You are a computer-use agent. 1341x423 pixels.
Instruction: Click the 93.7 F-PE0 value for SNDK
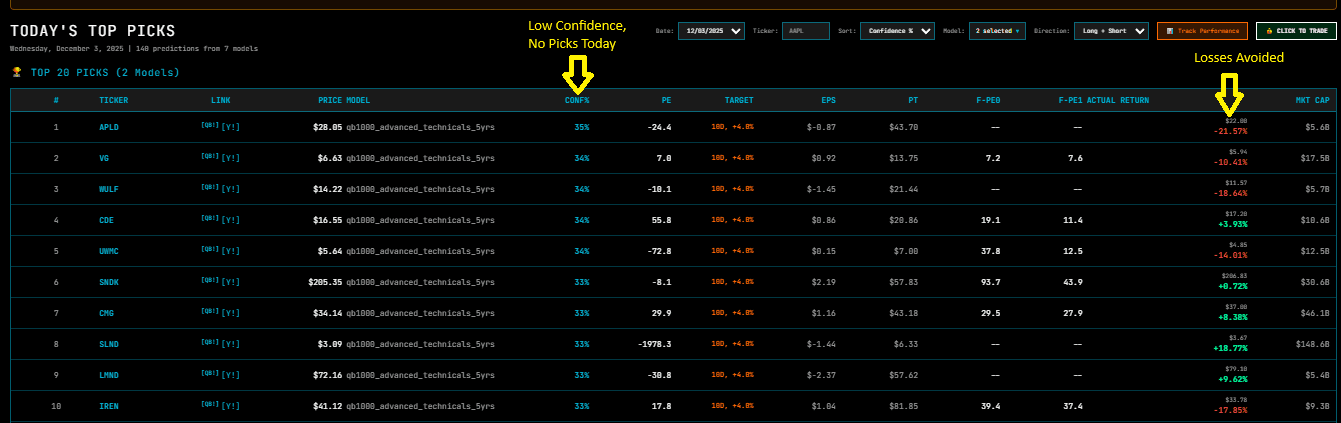pyautogui.click(x=991, y=282)
